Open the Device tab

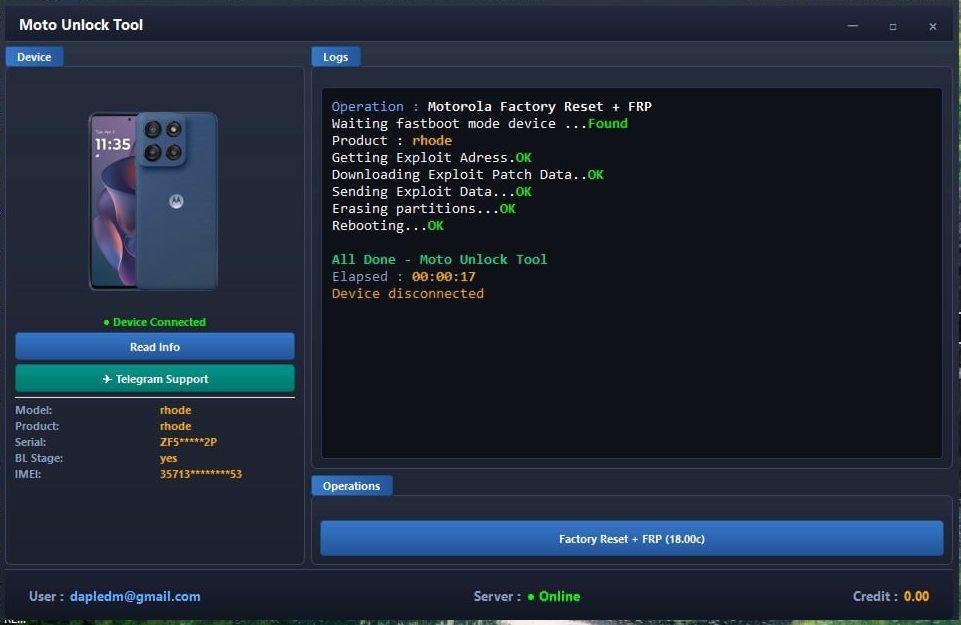pos(34,57)
